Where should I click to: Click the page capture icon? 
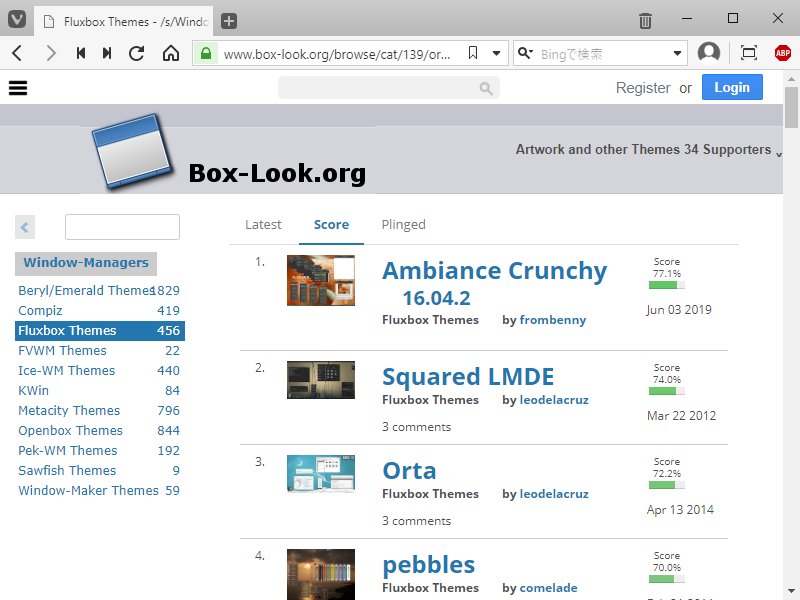pos(748,53)
